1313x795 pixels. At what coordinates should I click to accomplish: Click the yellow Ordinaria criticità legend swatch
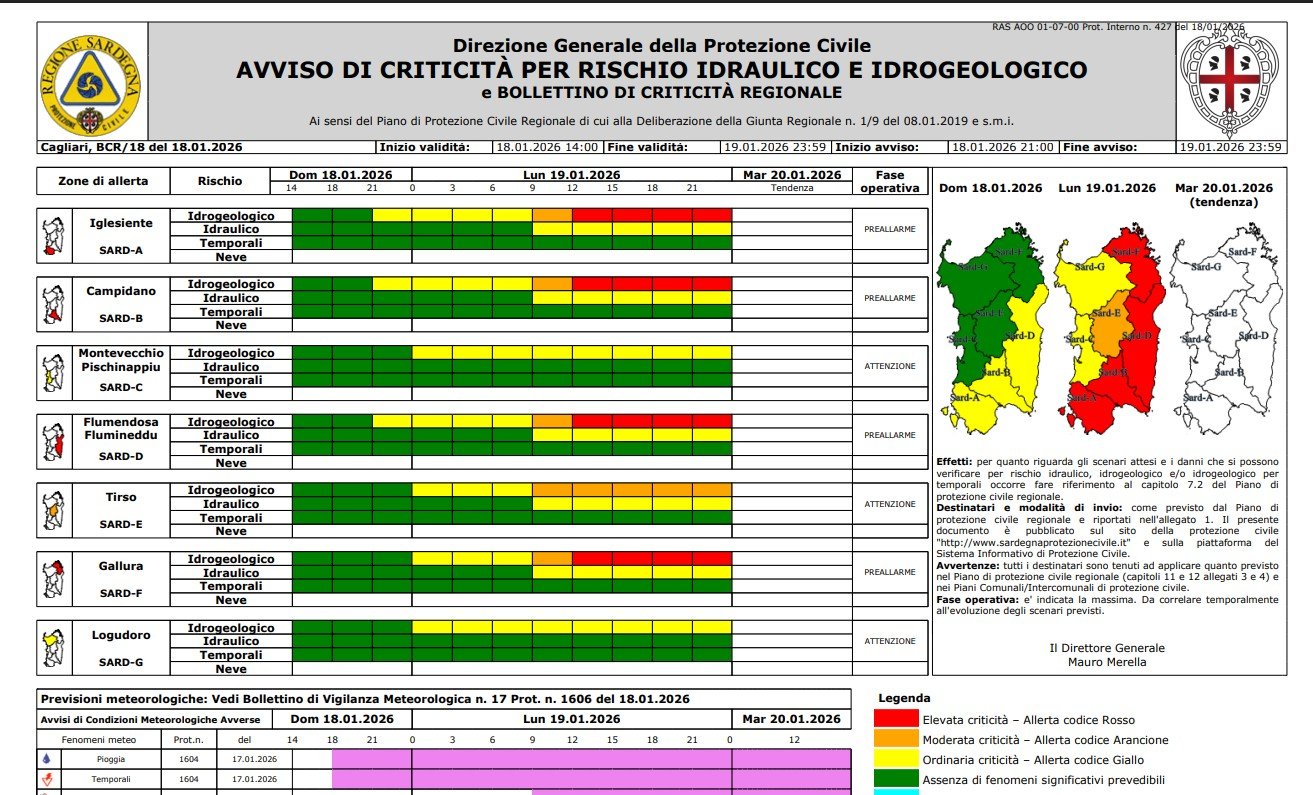point(895,759)
